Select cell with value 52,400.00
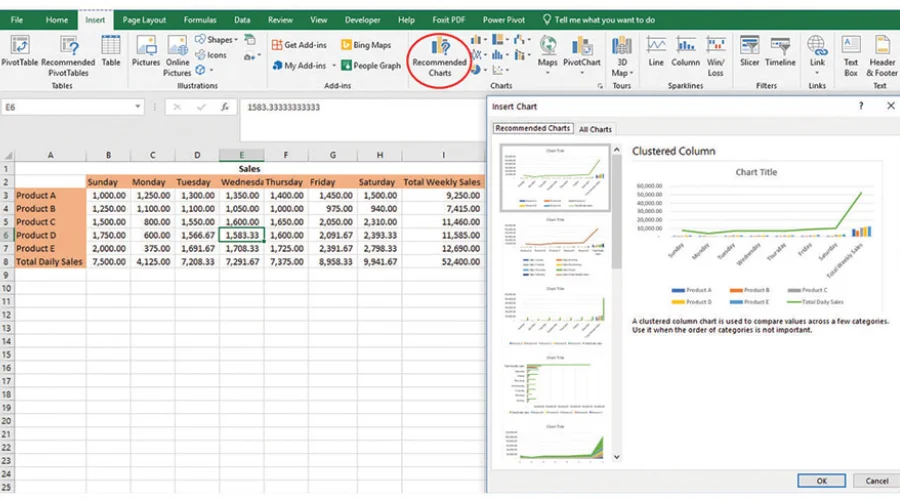Screen dimensions: 900x500 coord(443,262)
